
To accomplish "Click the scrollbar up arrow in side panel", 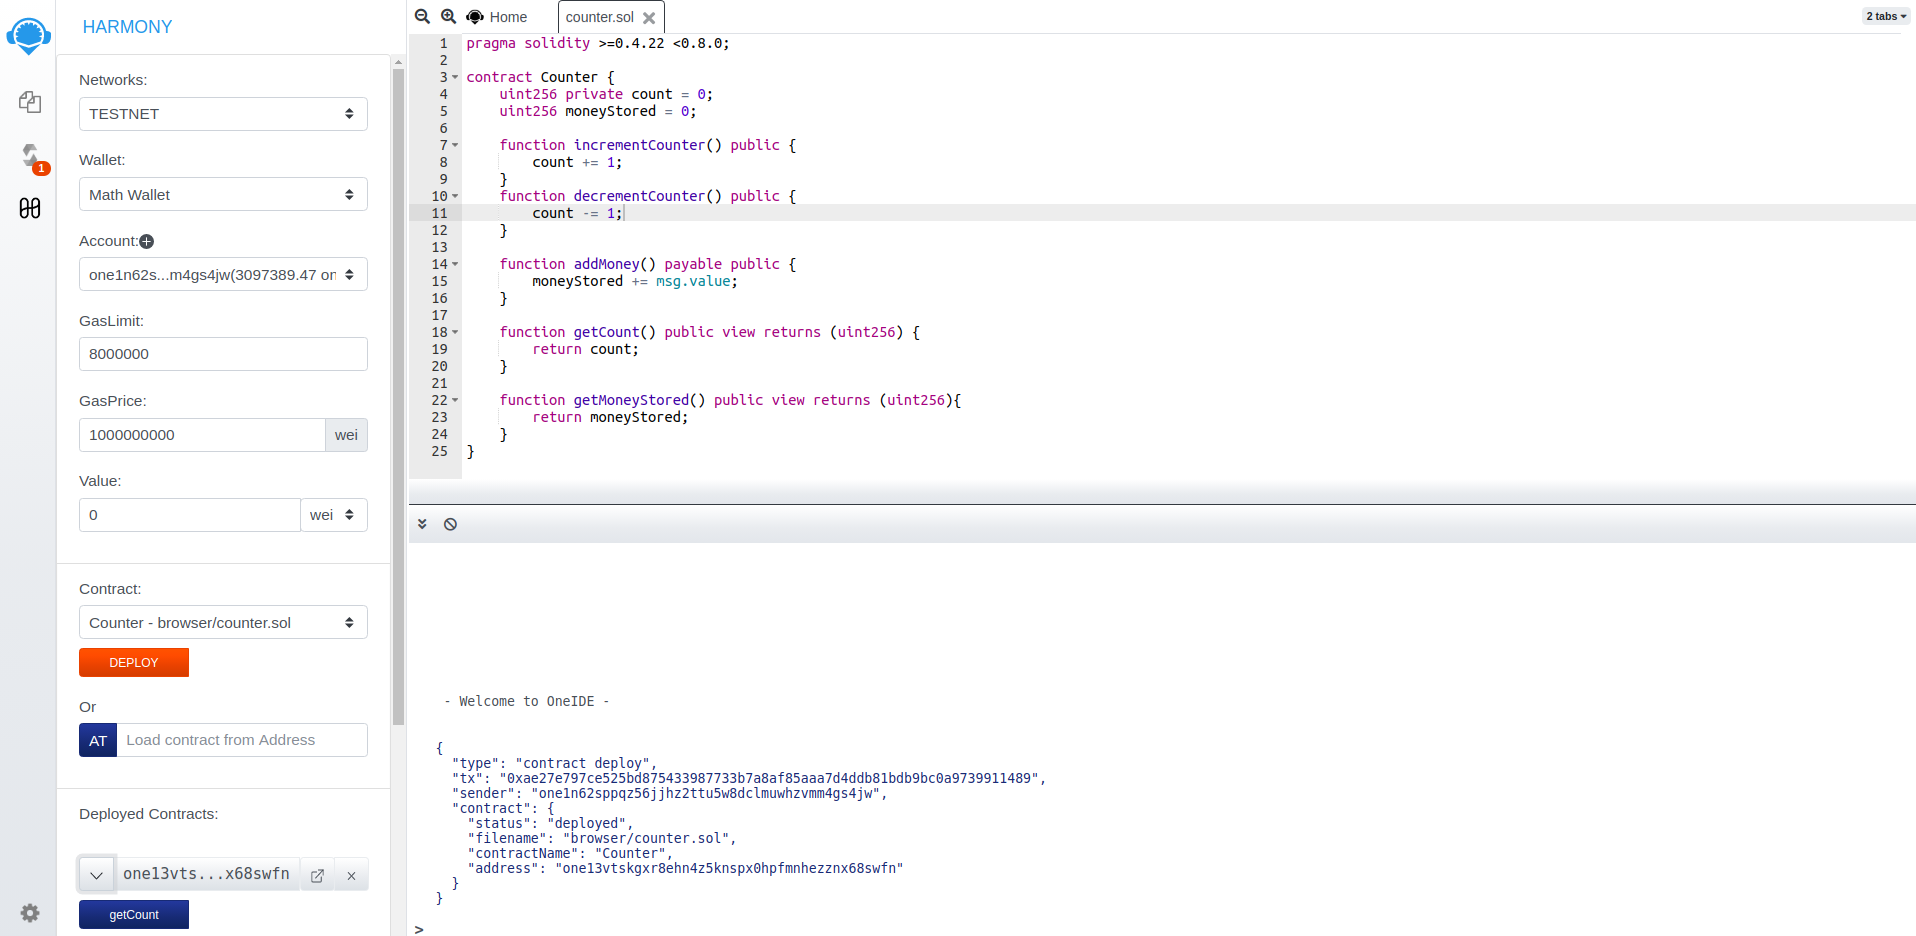I will 398,62.
